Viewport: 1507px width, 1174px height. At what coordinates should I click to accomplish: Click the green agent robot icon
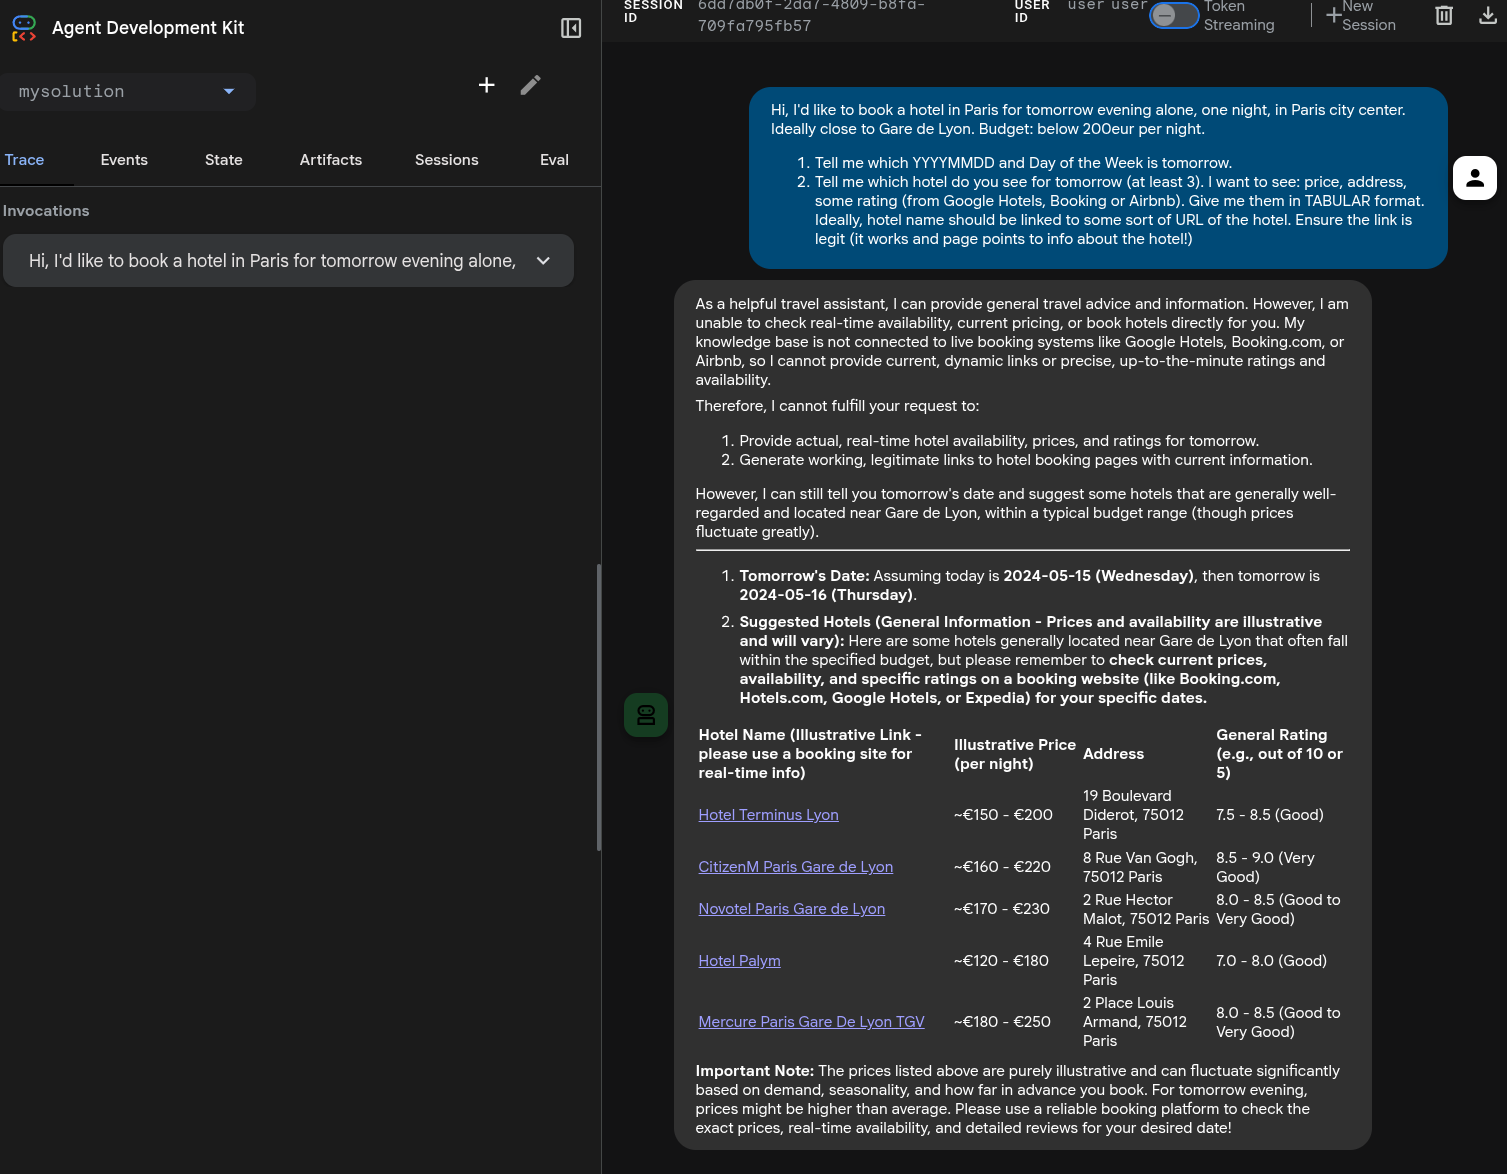click(646, 715)
